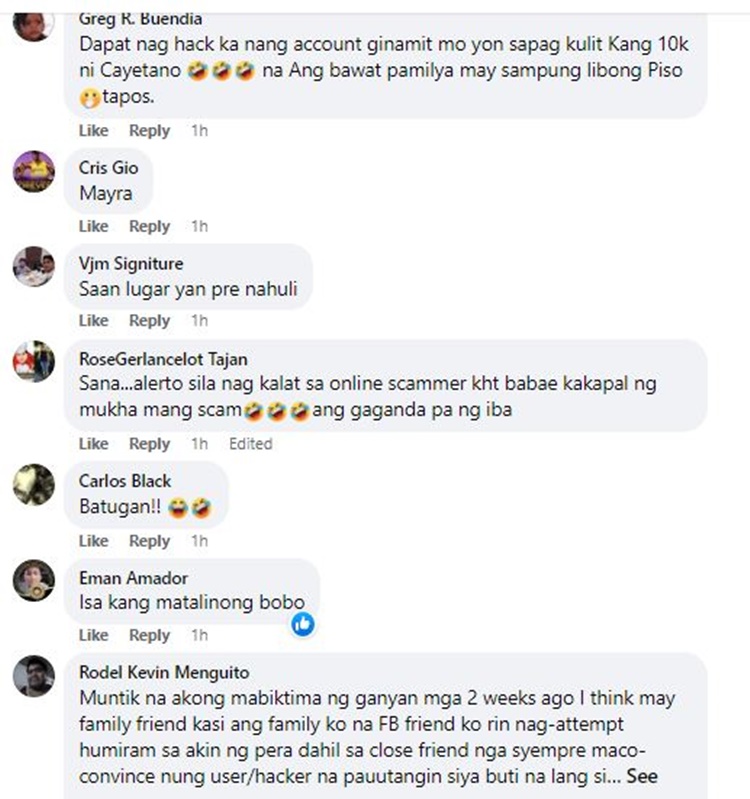The image size is (750, 799).
Task: View RoseGerlancelot Tajan's profile photo
Action: (34, 361)
